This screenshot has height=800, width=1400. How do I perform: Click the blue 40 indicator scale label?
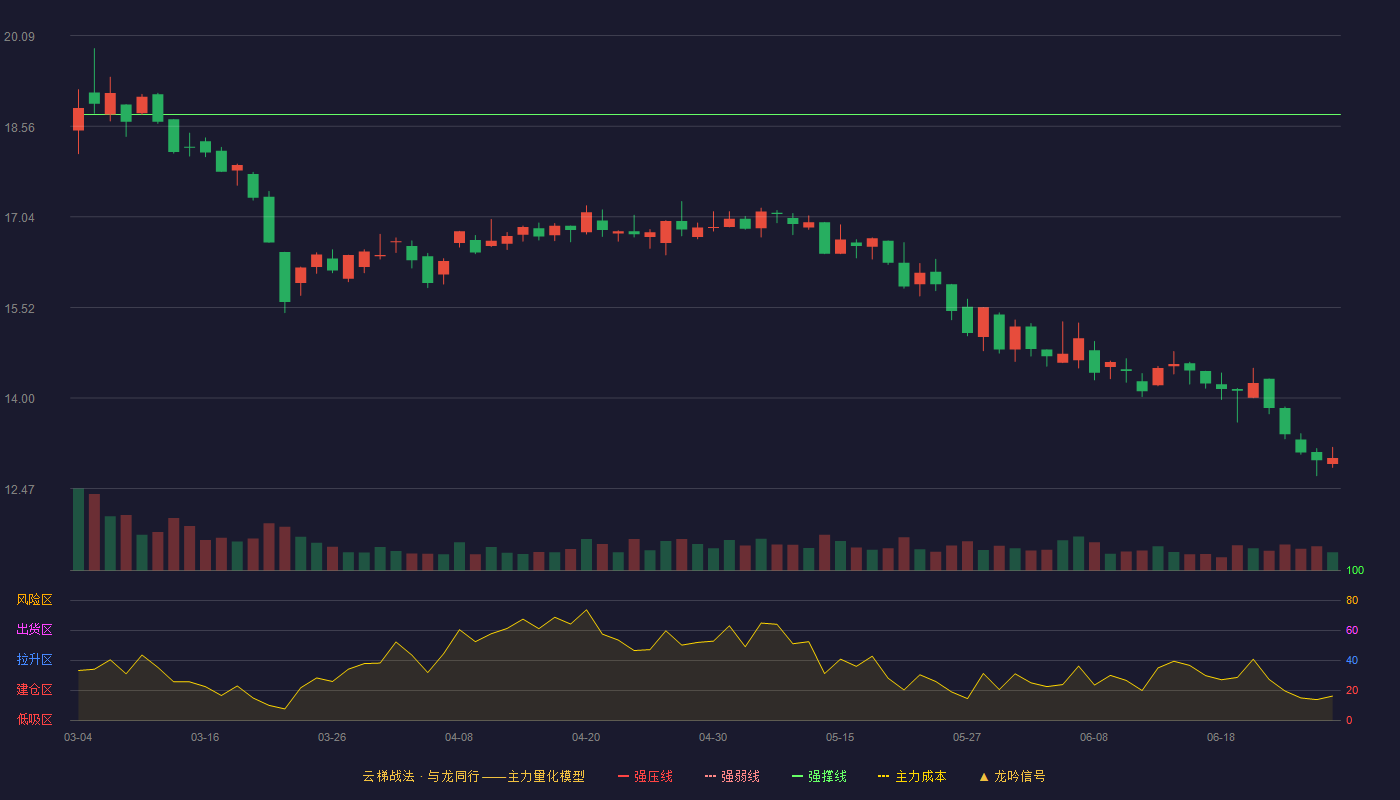[x=1352, y=660]
